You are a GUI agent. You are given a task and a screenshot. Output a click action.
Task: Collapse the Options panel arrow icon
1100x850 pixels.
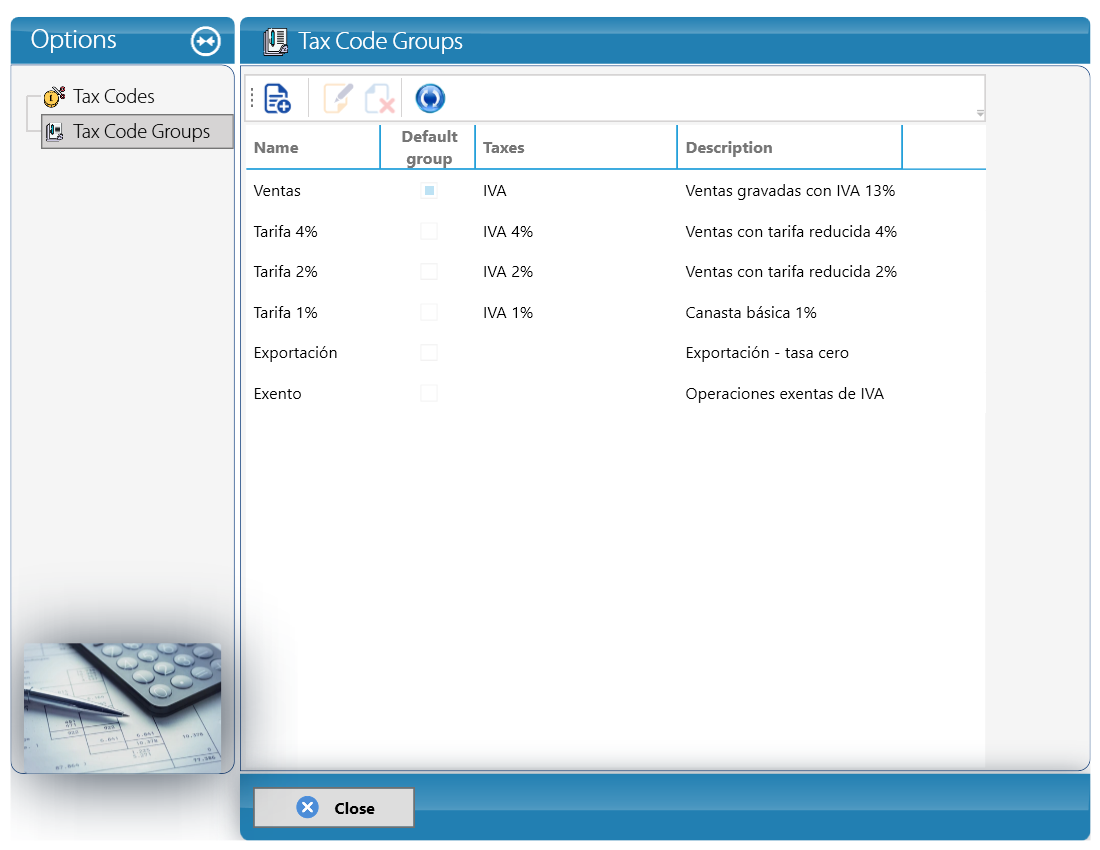pos(206,41)
